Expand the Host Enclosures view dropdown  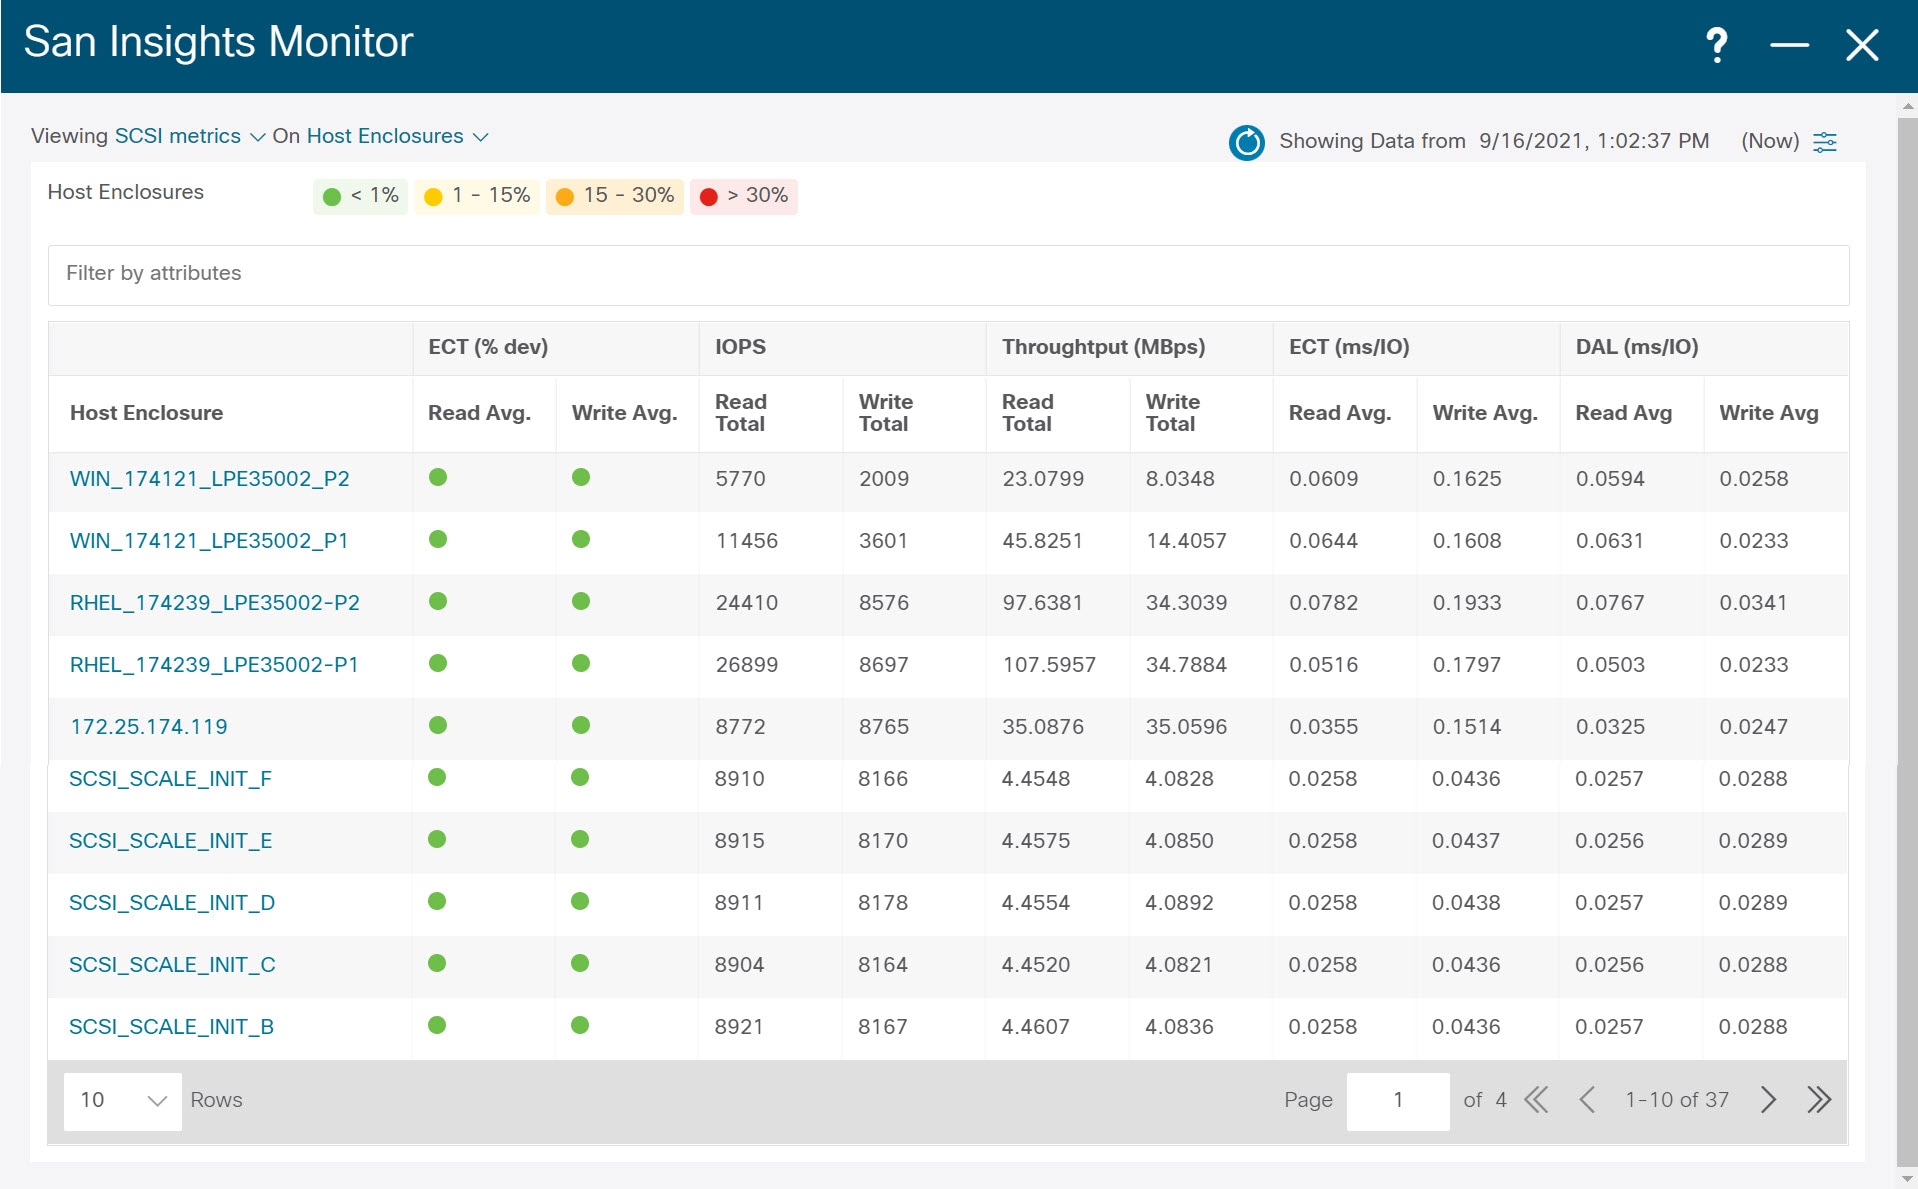[397, 136]
